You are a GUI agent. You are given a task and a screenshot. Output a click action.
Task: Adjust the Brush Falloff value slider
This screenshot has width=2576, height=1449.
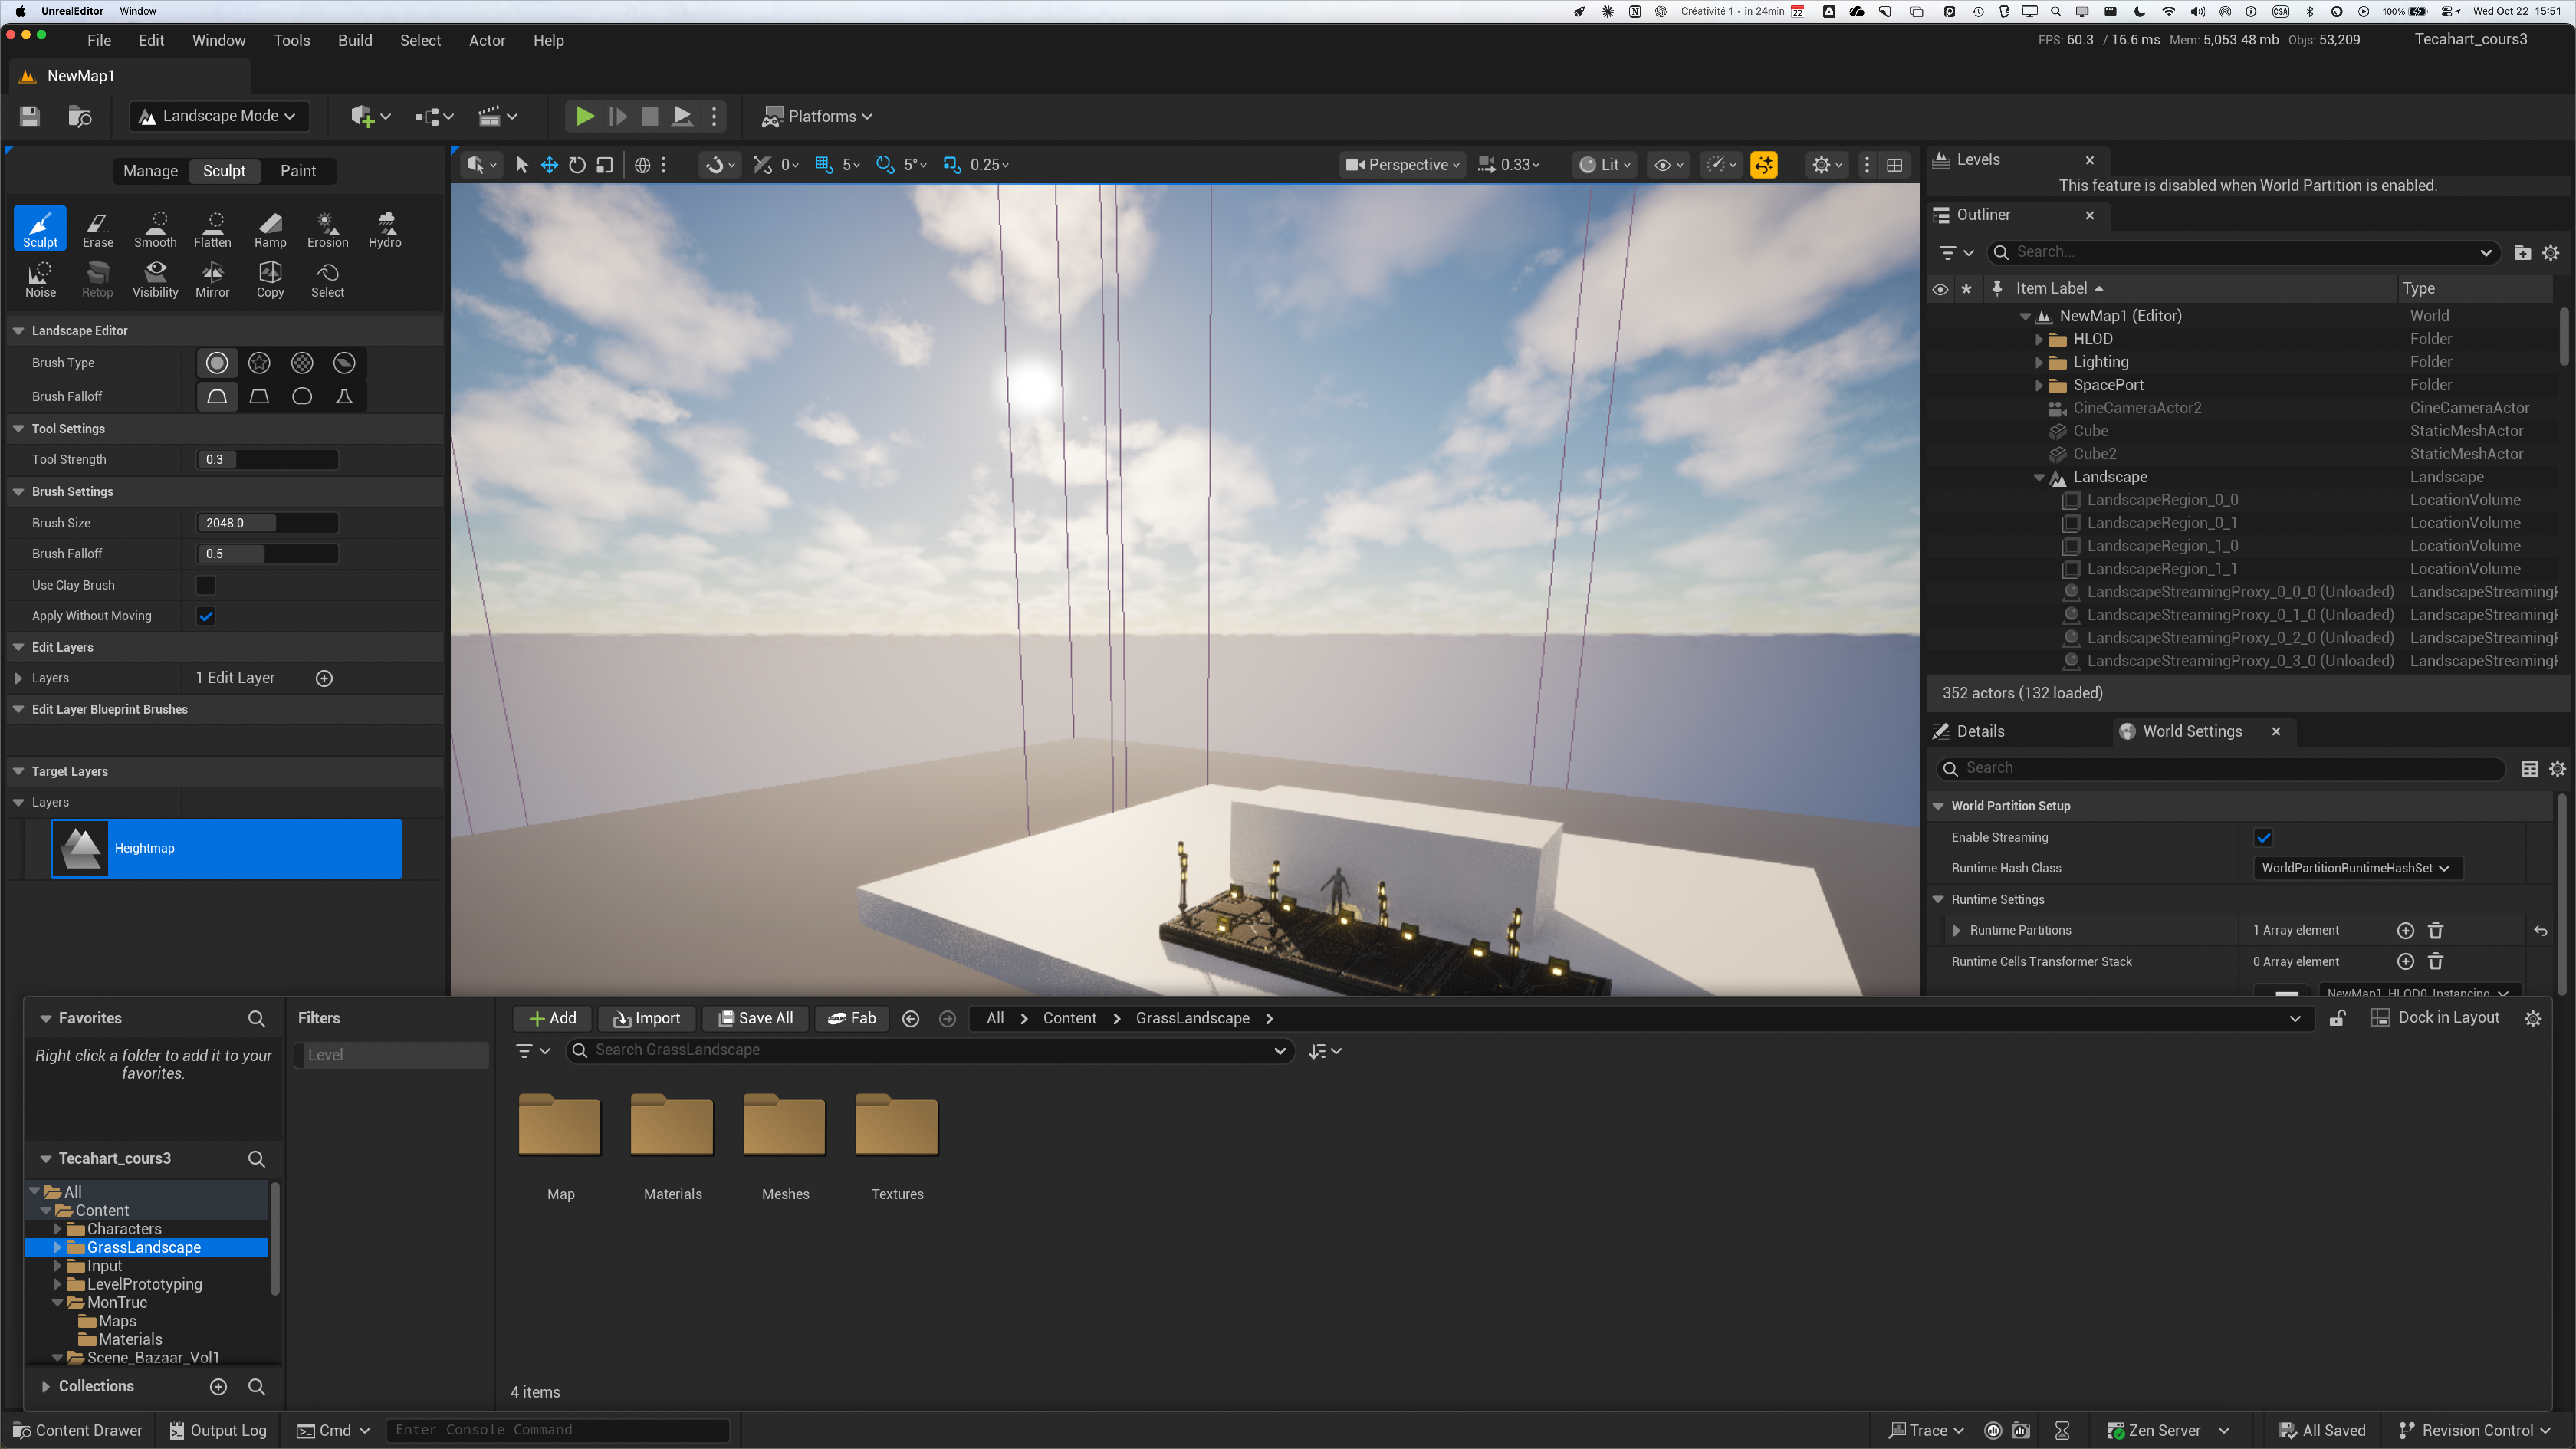267,554
